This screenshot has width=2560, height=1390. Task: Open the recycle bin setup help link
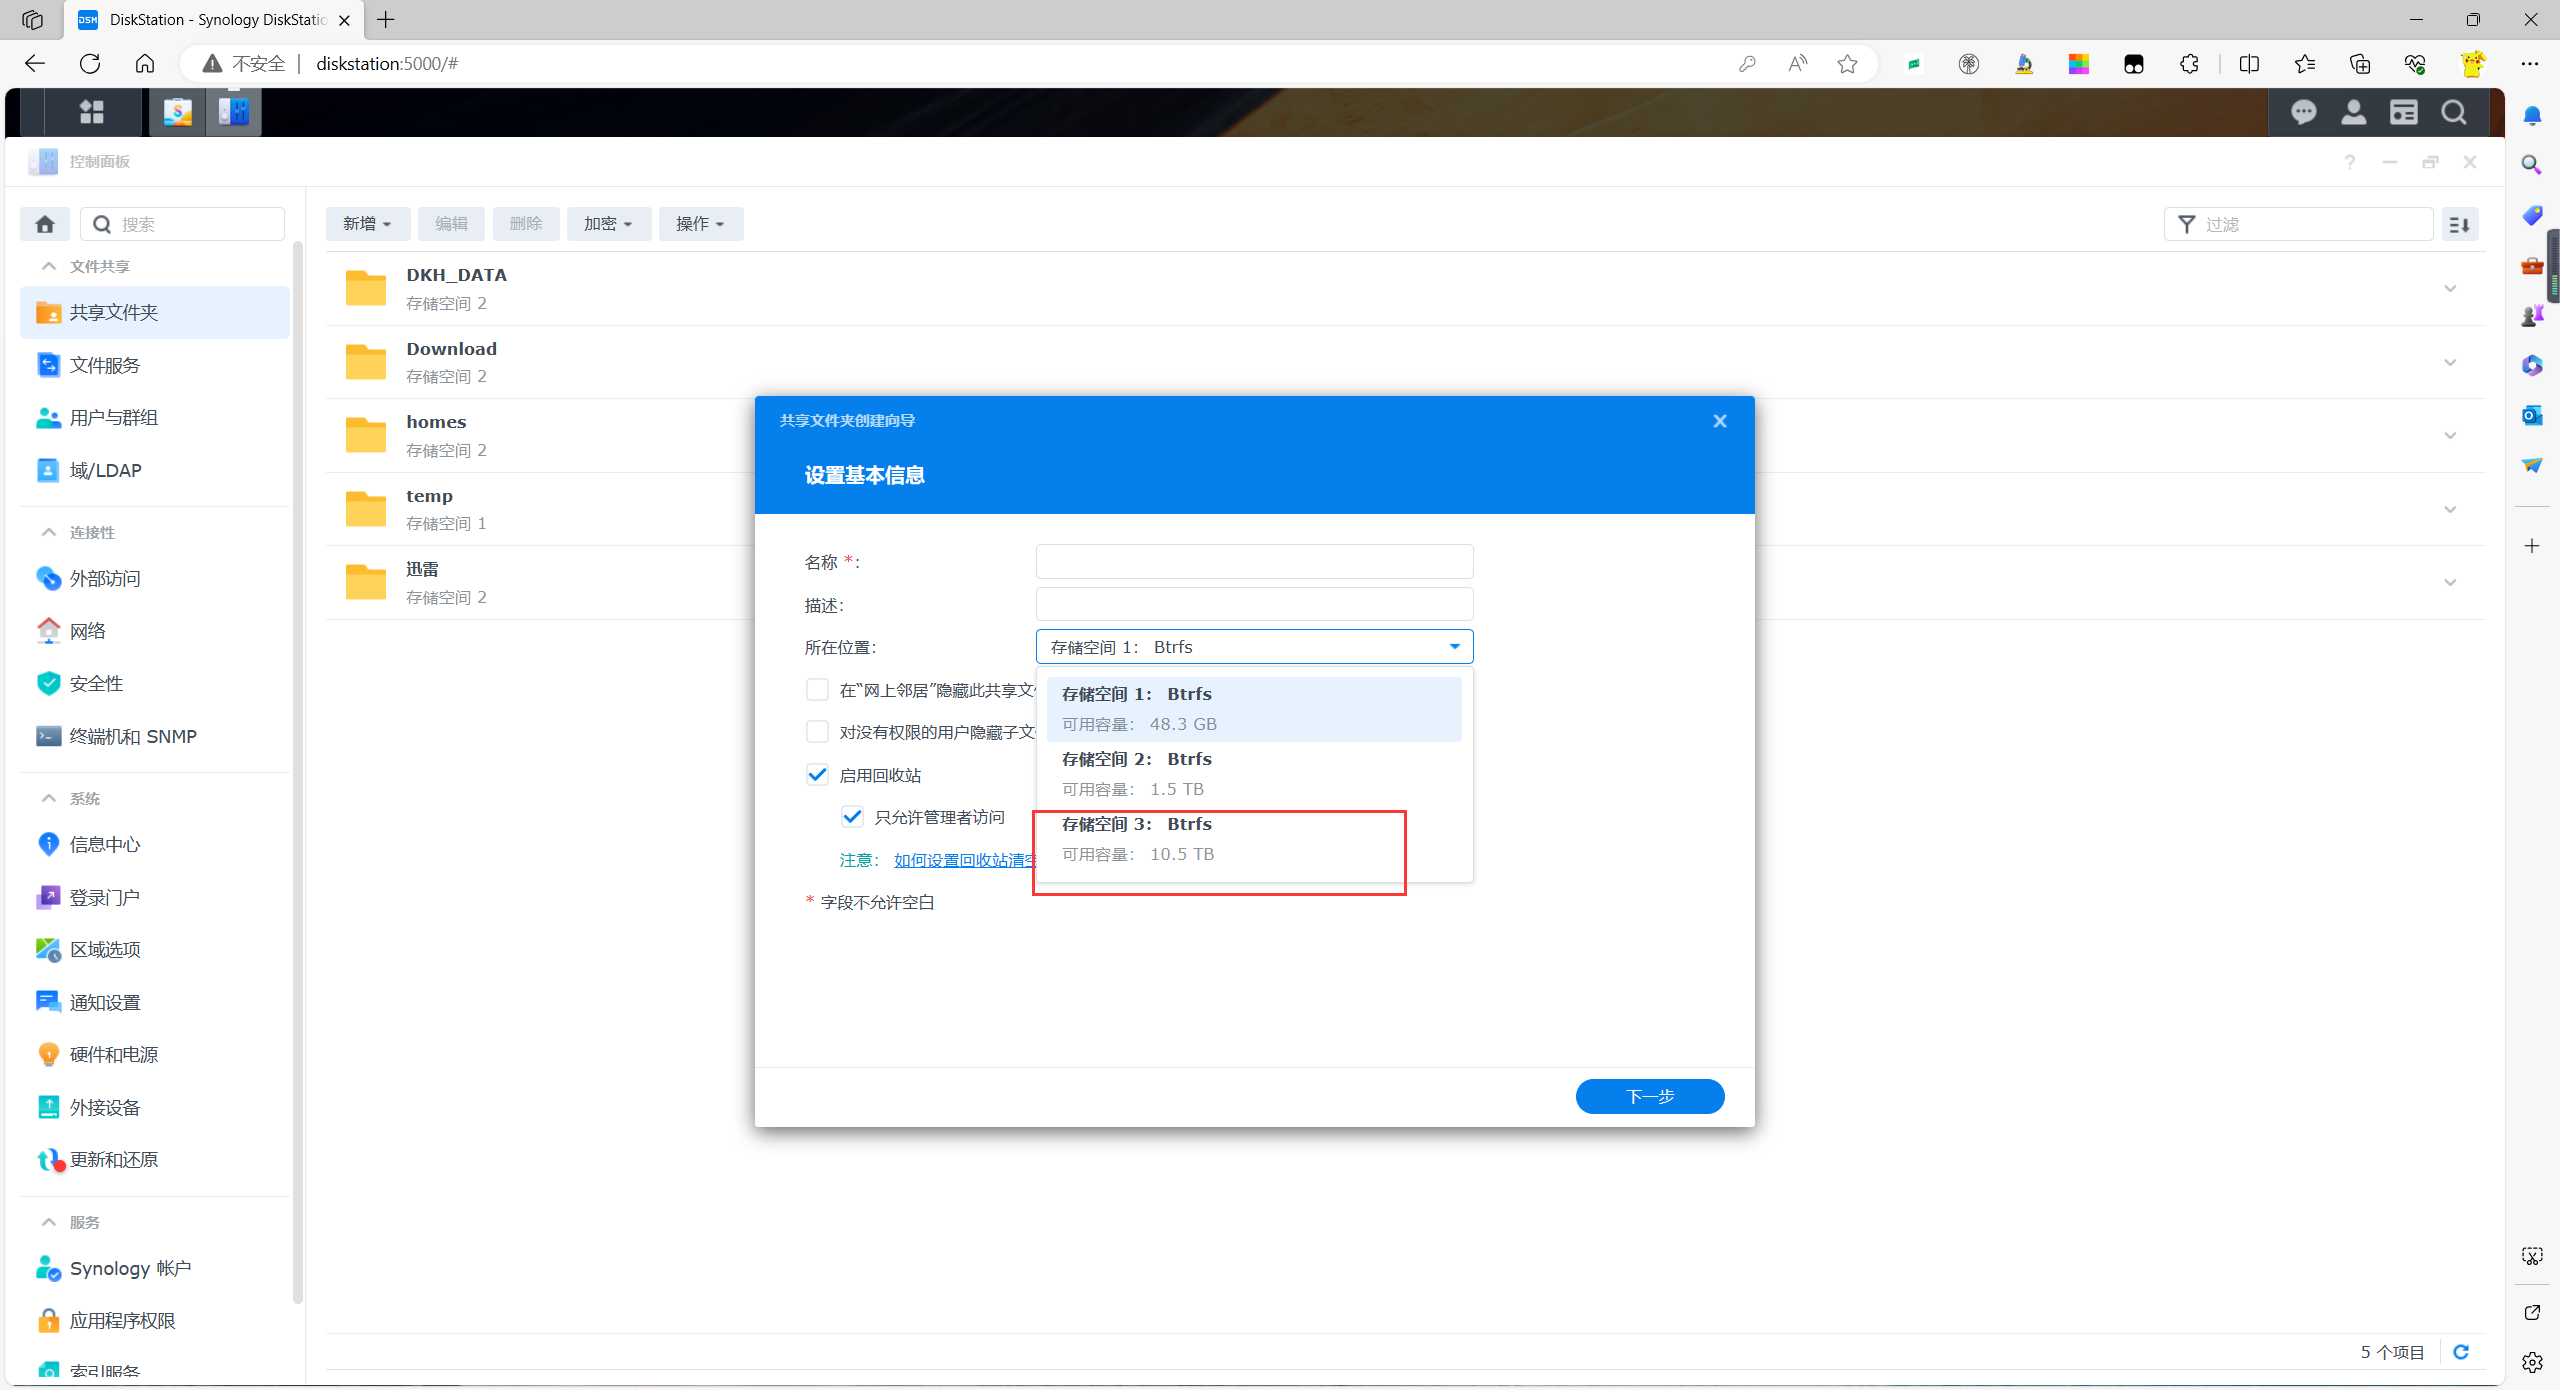[962, 860]
